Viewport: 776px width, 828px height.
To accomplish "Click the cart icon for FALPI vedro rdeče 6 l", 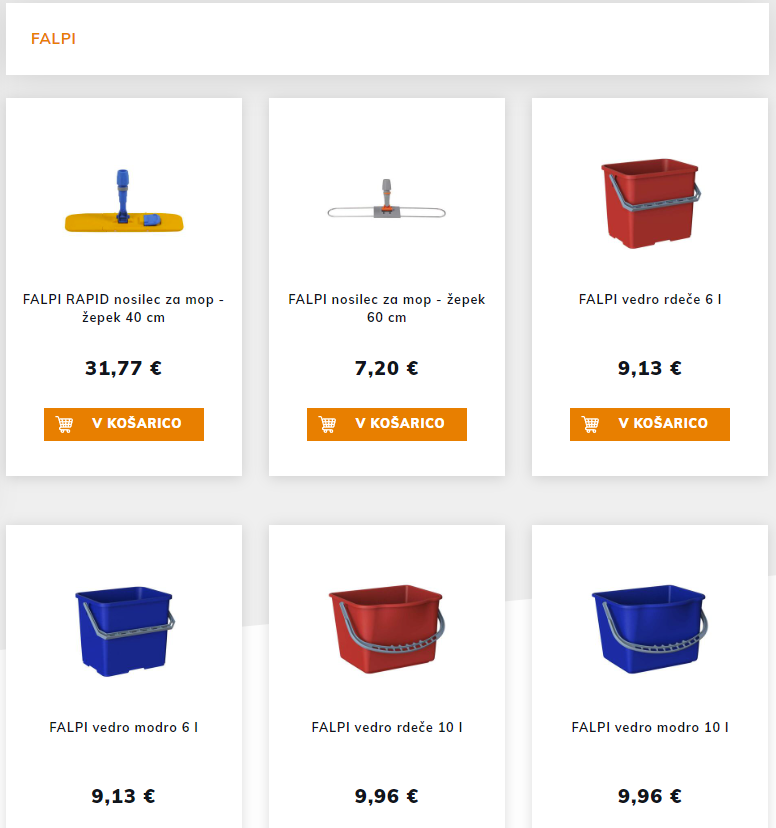I will [x=590, y=425].
